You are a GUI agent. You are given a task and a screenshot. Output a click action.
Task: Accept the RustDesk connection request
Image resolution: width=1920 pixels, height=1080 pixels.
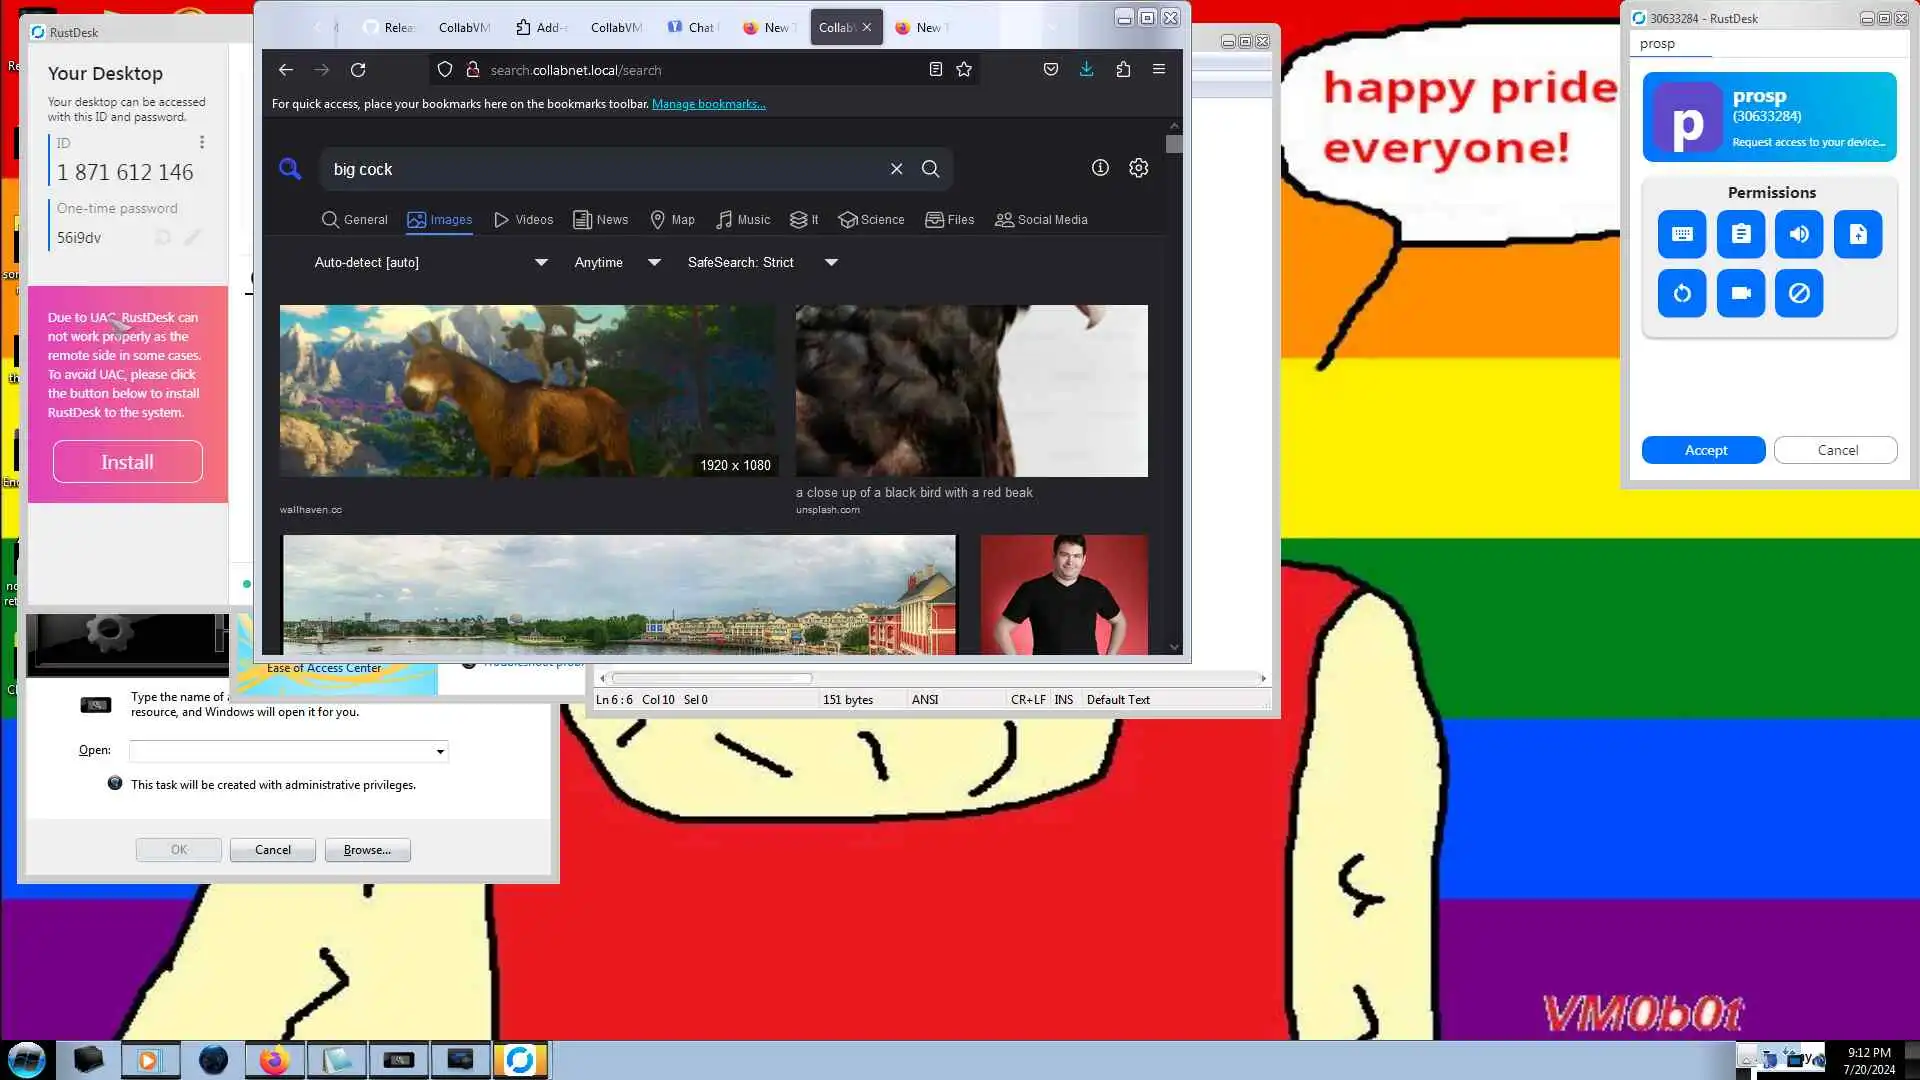click(x=1704, y=450)
